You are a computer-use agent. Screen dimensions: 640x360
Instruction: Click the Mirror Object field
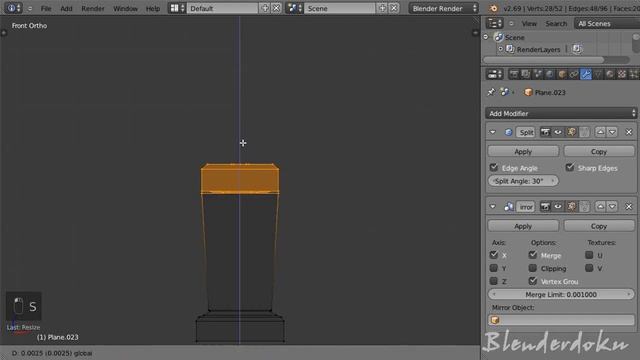561,320
